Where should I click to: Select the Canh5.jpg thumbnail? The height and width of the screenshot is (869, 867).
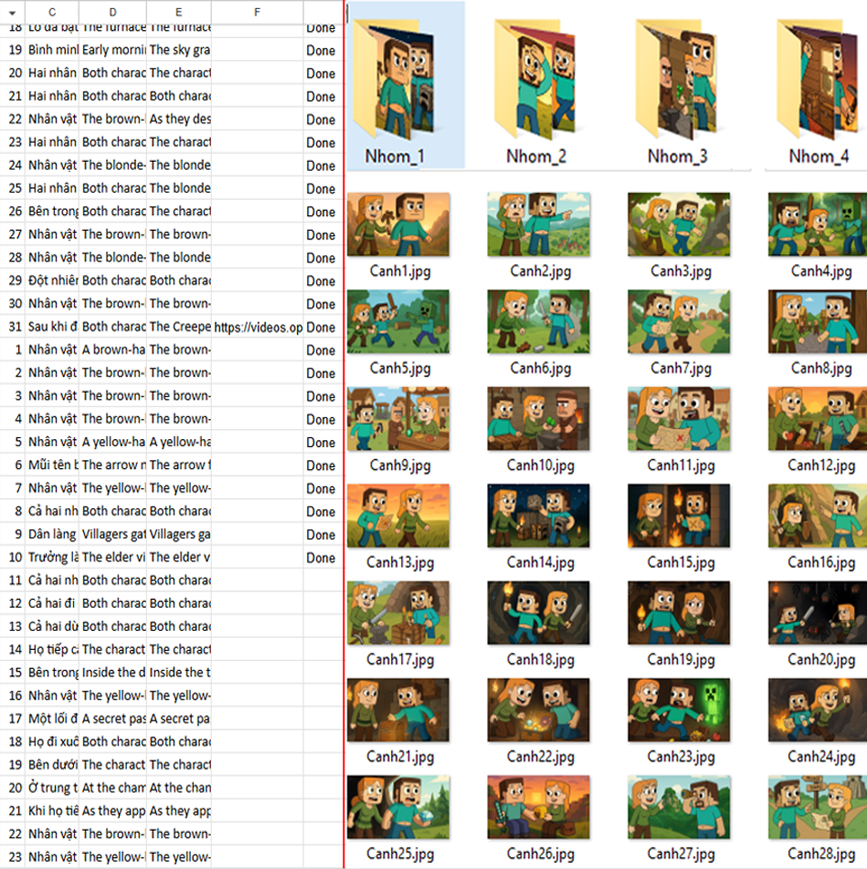[398, 321]
